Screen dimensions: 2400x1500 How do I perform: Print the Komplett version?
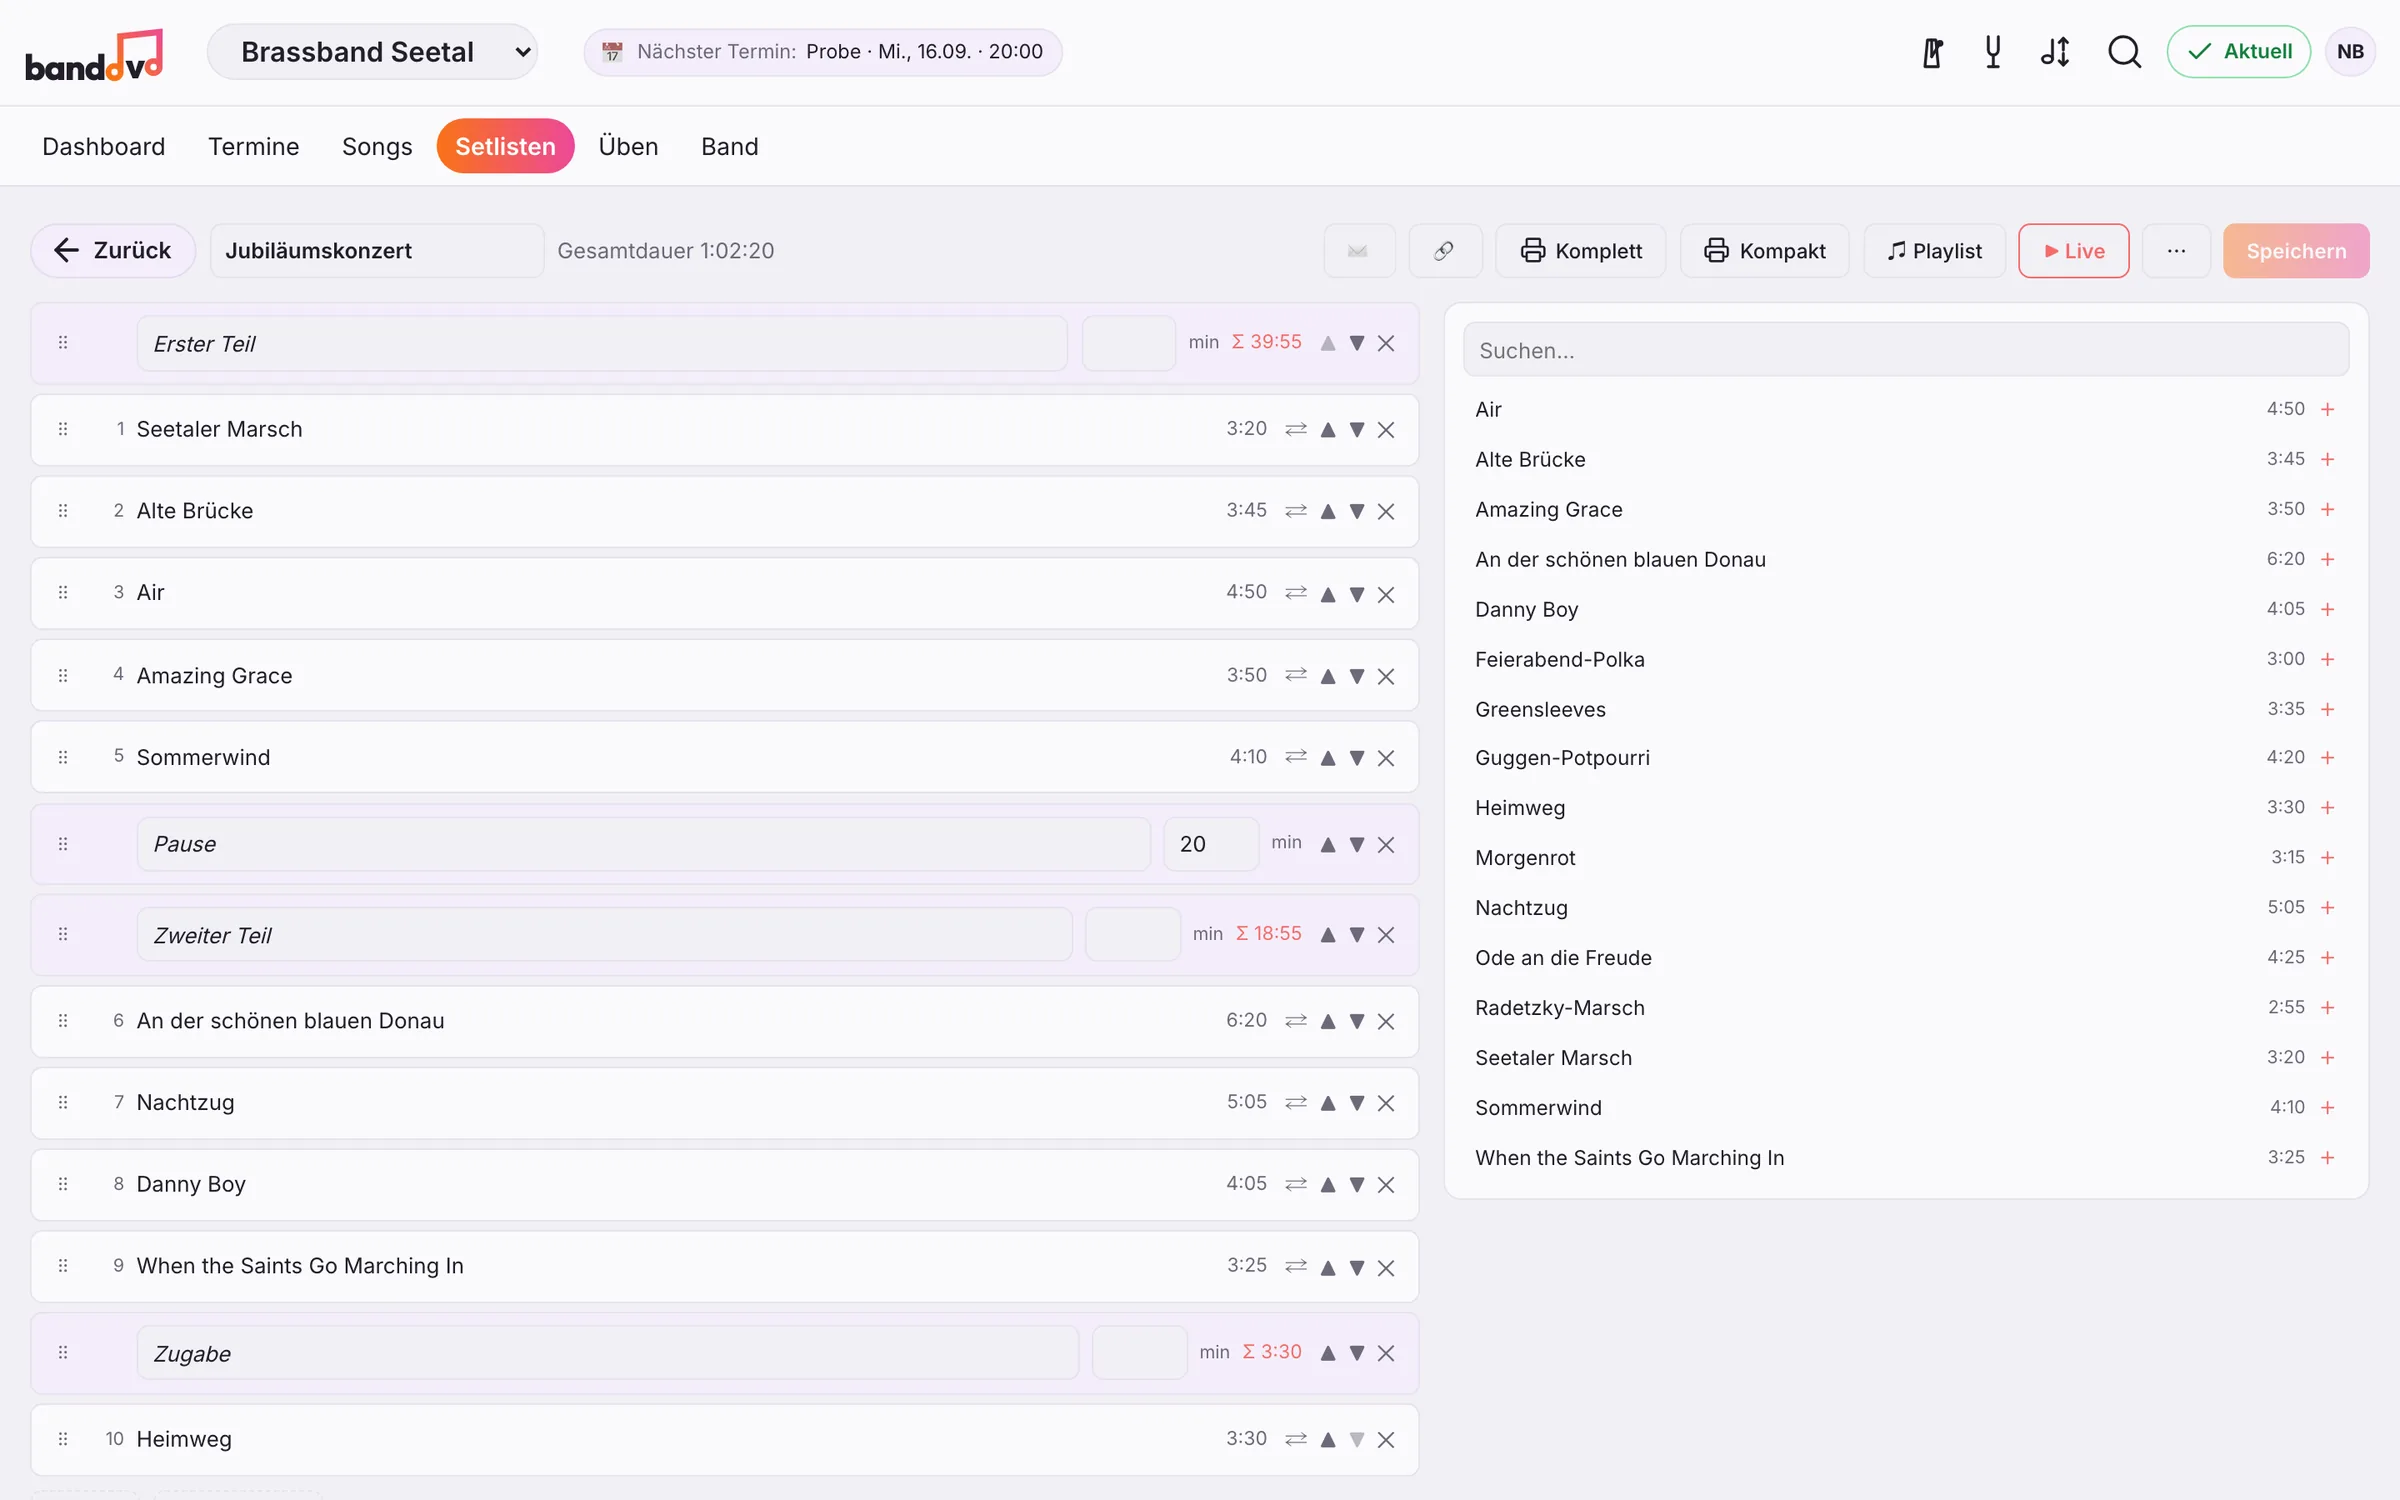point(1581,251)
